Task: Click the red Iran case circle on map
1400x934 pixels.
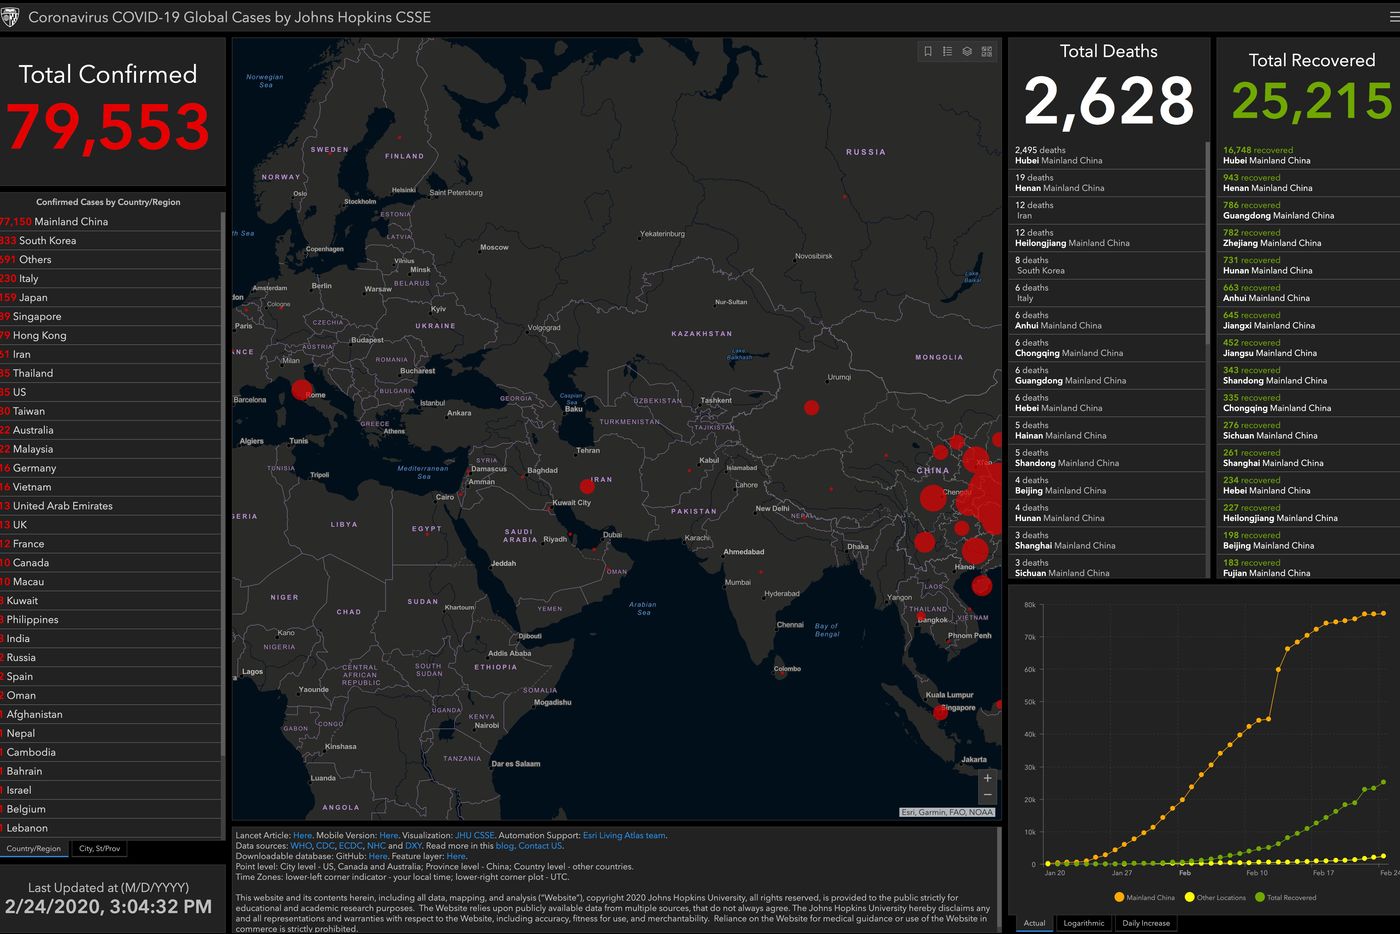Action: click(587, 487)
